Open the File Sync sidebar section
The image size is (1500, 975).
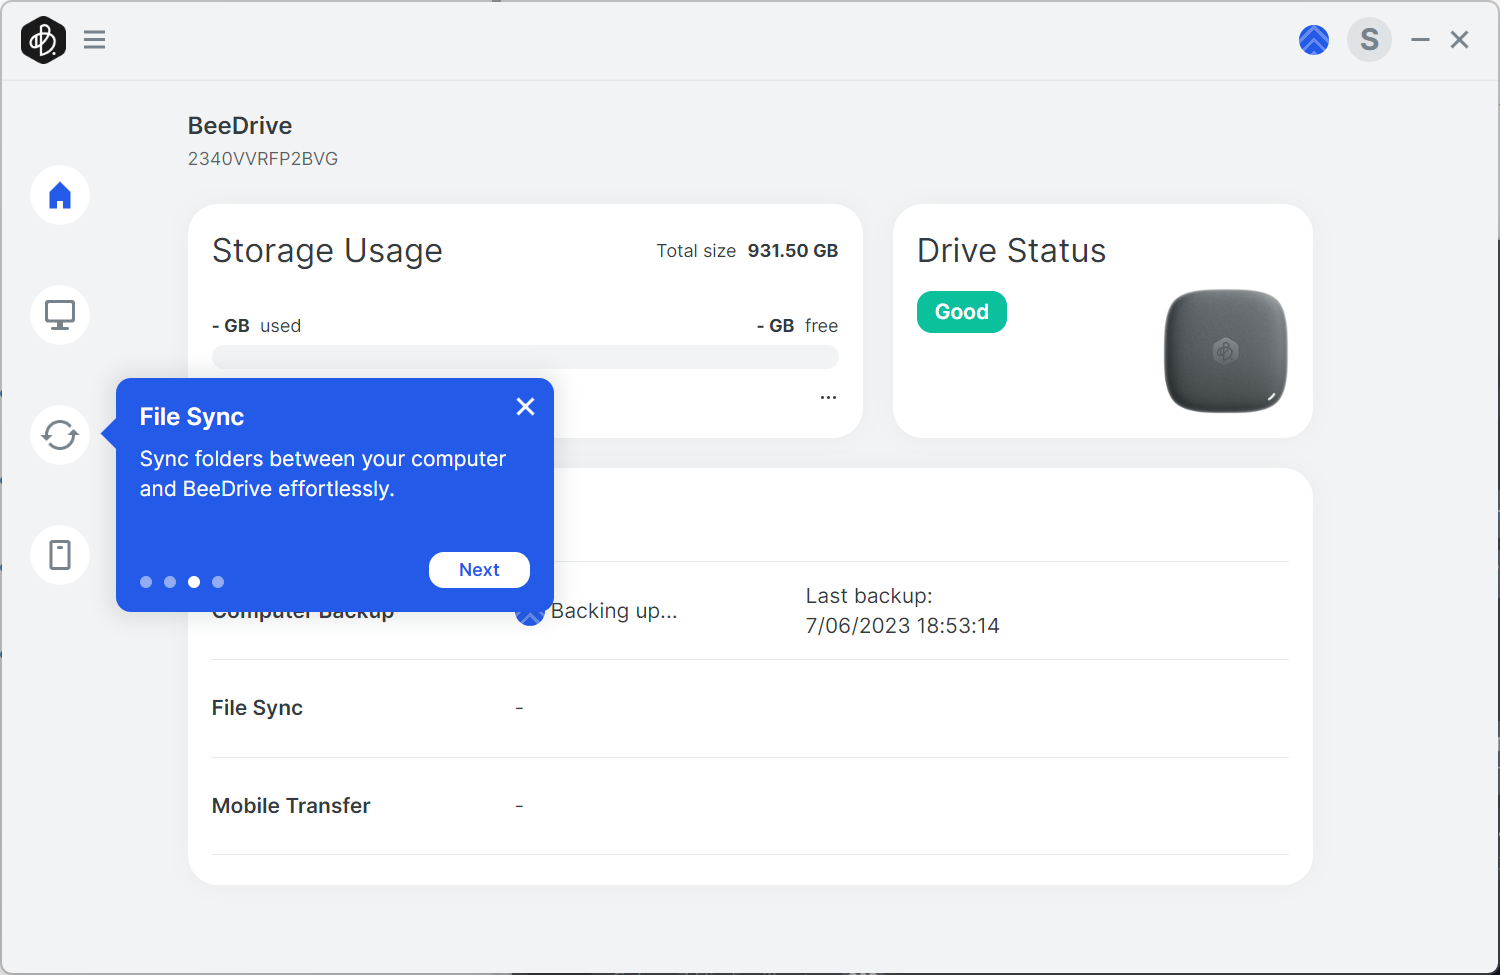click(x=60, y=435)
